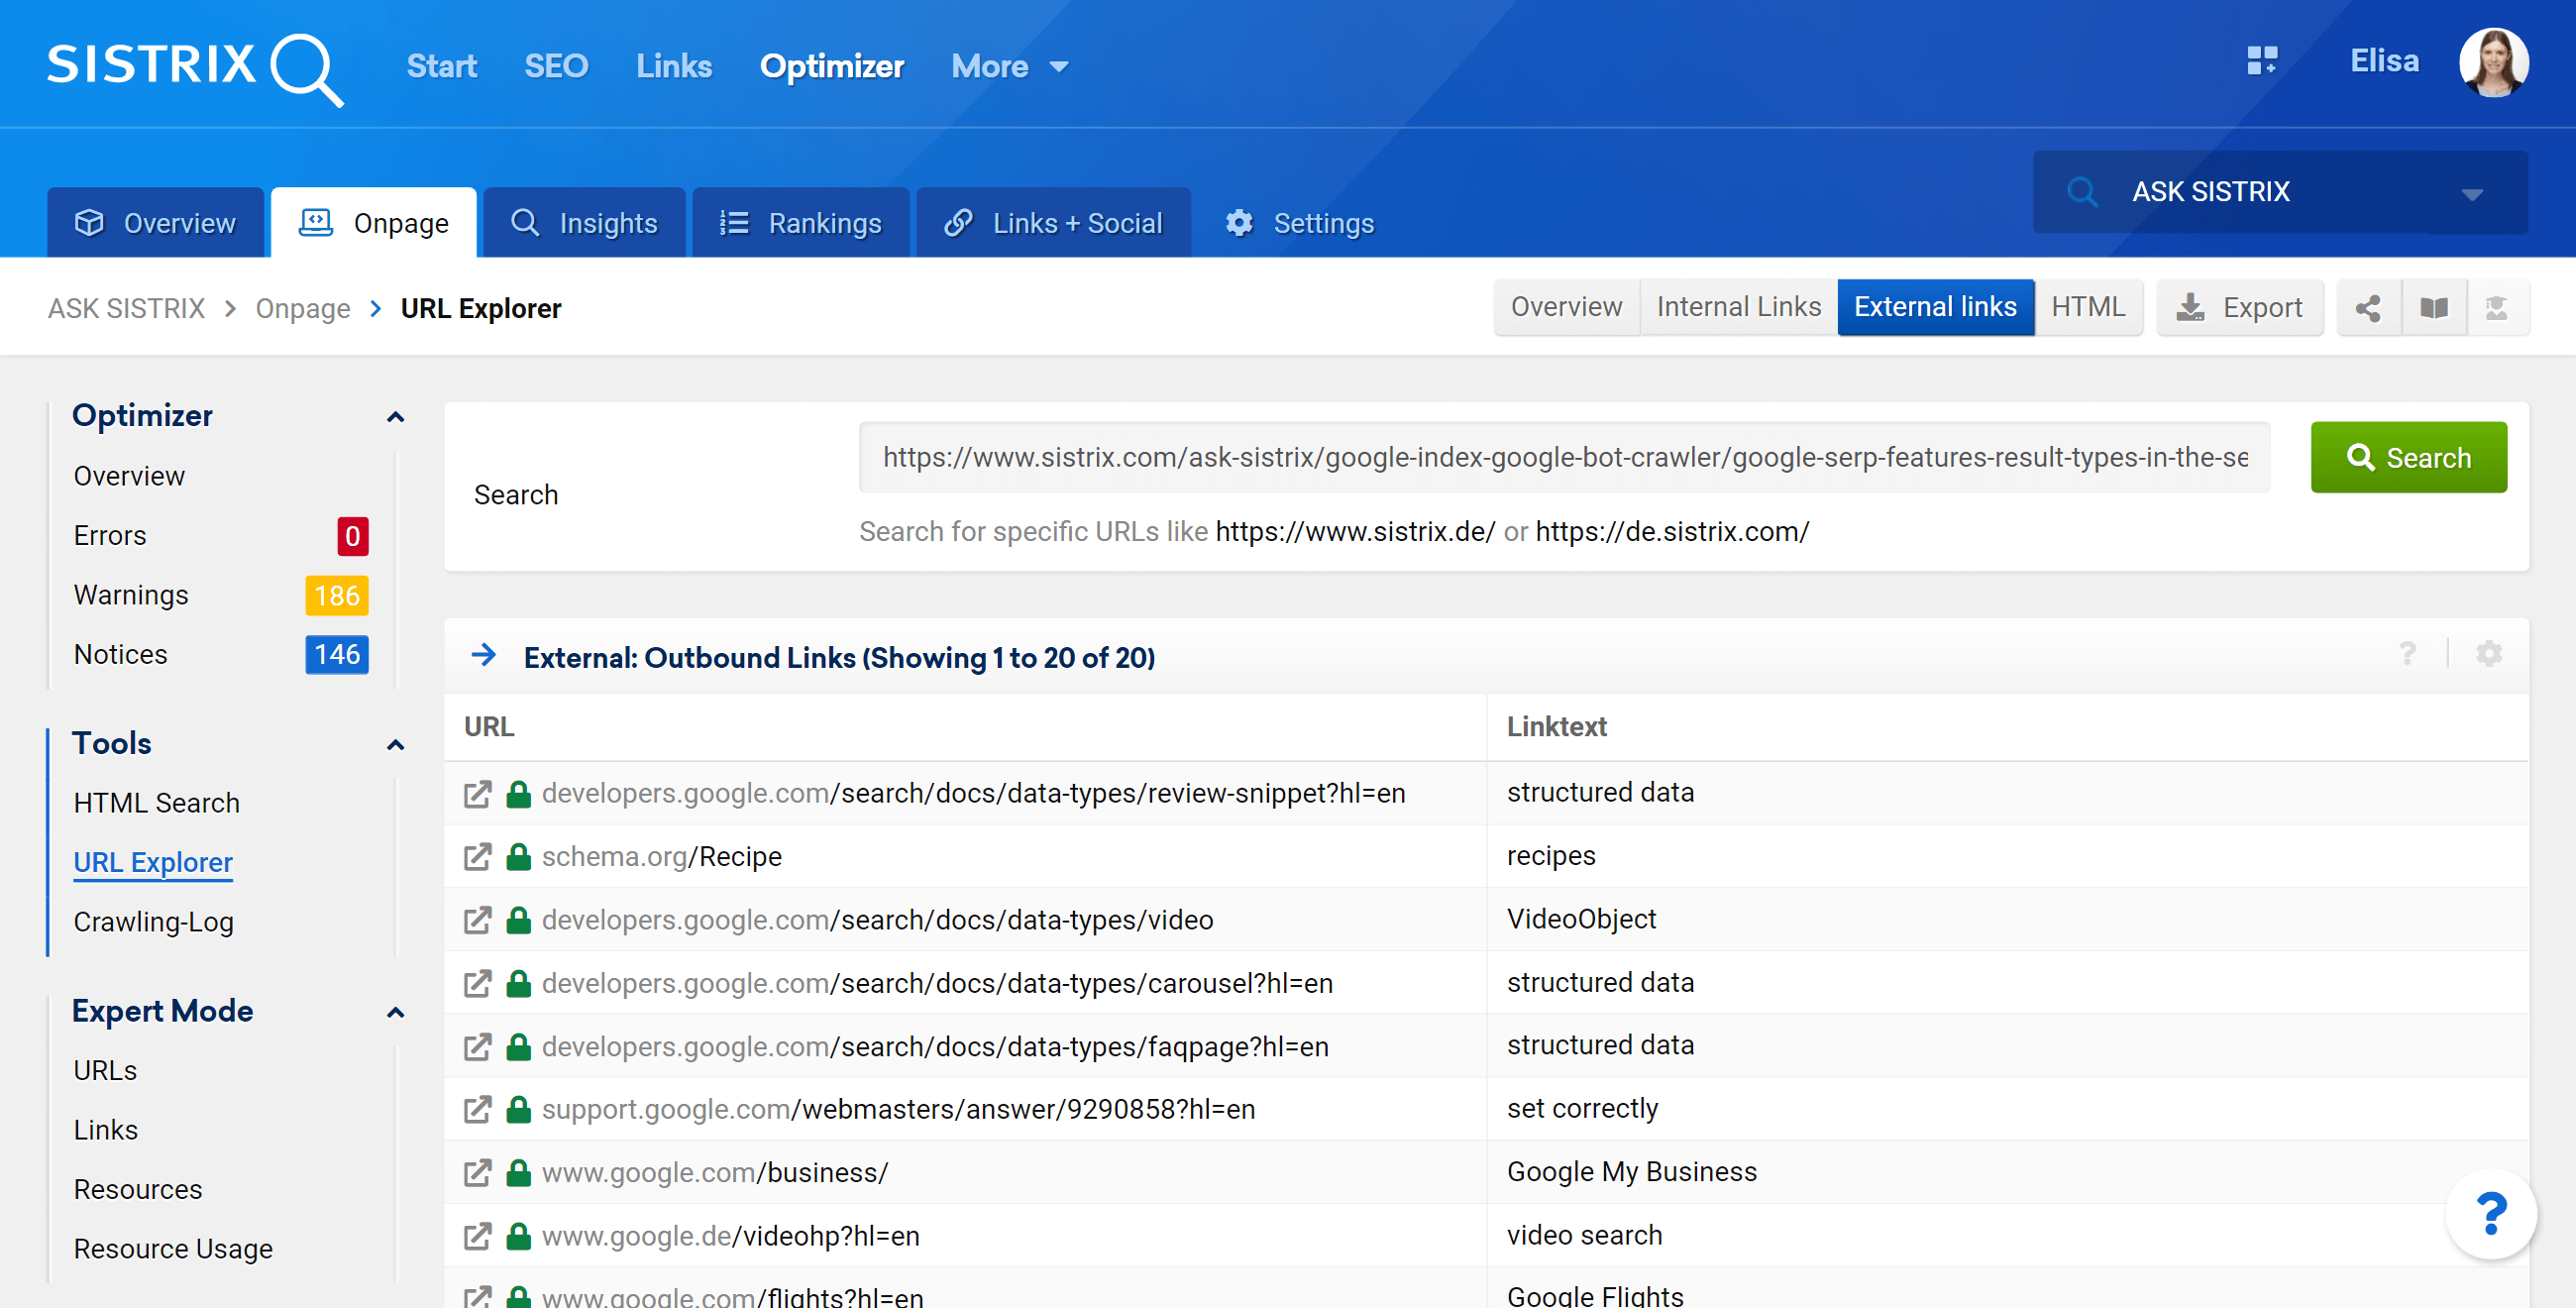Image resolution: width=2576 pixels, height=1308 pixels.
Task: Open the Links + Social tab
Action: pyautogui.click(x=1053, y=223)
